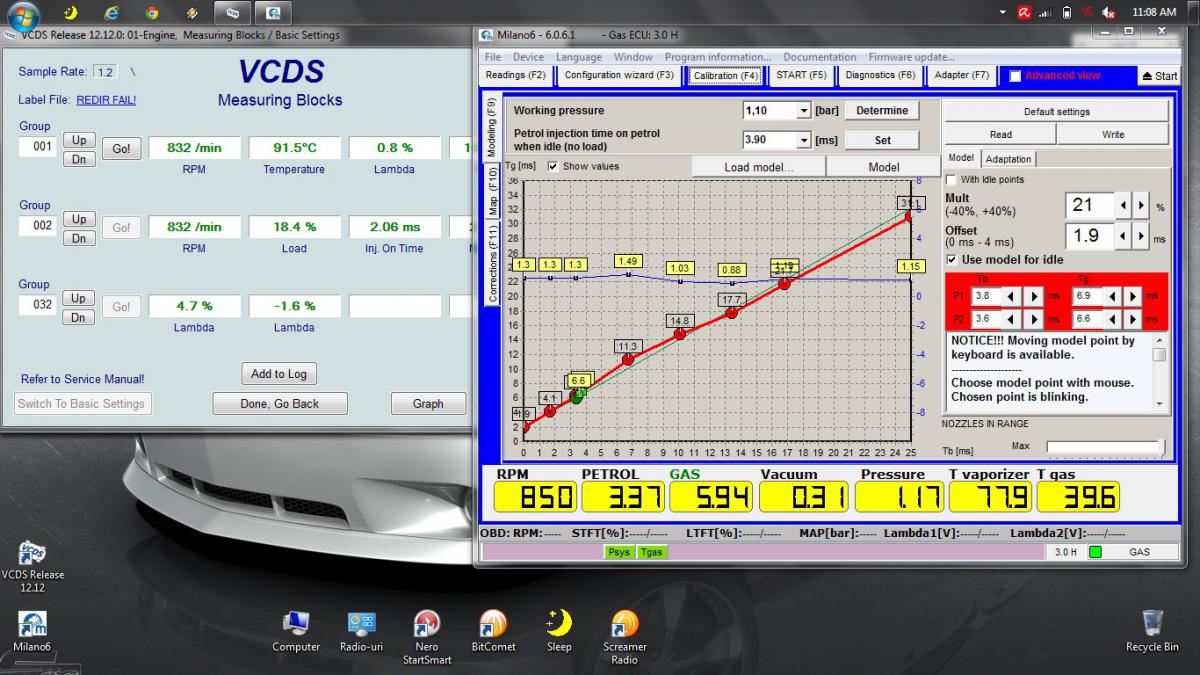Image resolution: width=1200 pixels, height=675 pixels.
Task: Open the Petrol injection time dropdown
Action: pyautogui.click(x=804, y=141)
